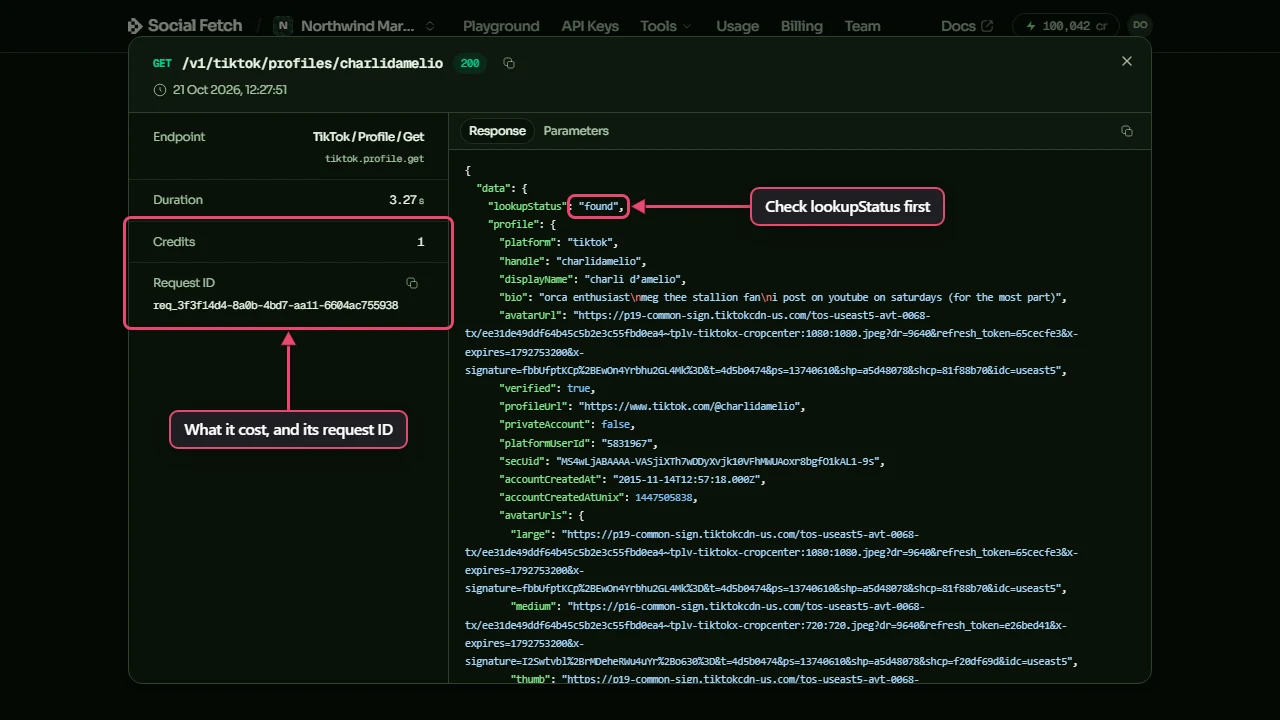Close the request detail dialog

[1127, 61]
